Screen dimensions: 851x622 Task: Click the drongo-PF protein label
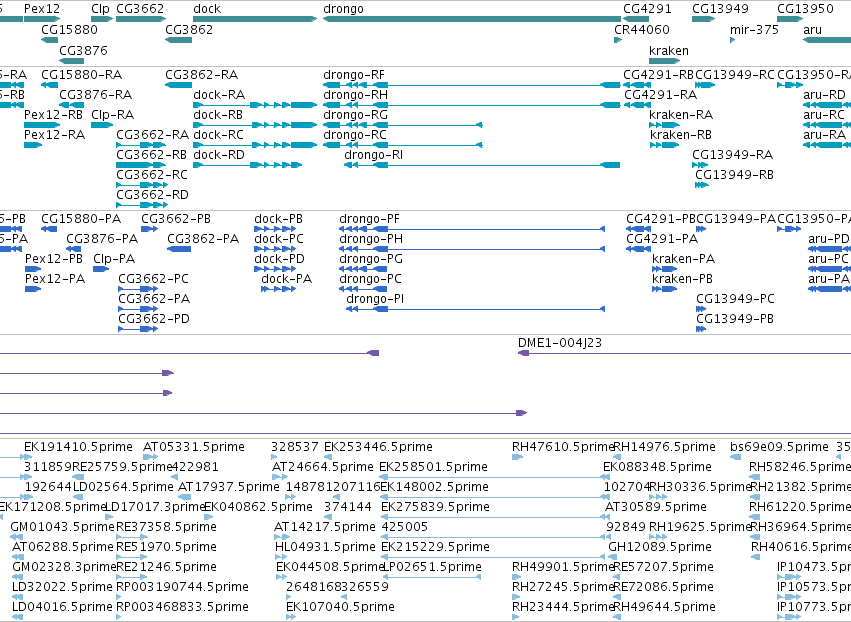pyautogui.click(x=369, y=219)
